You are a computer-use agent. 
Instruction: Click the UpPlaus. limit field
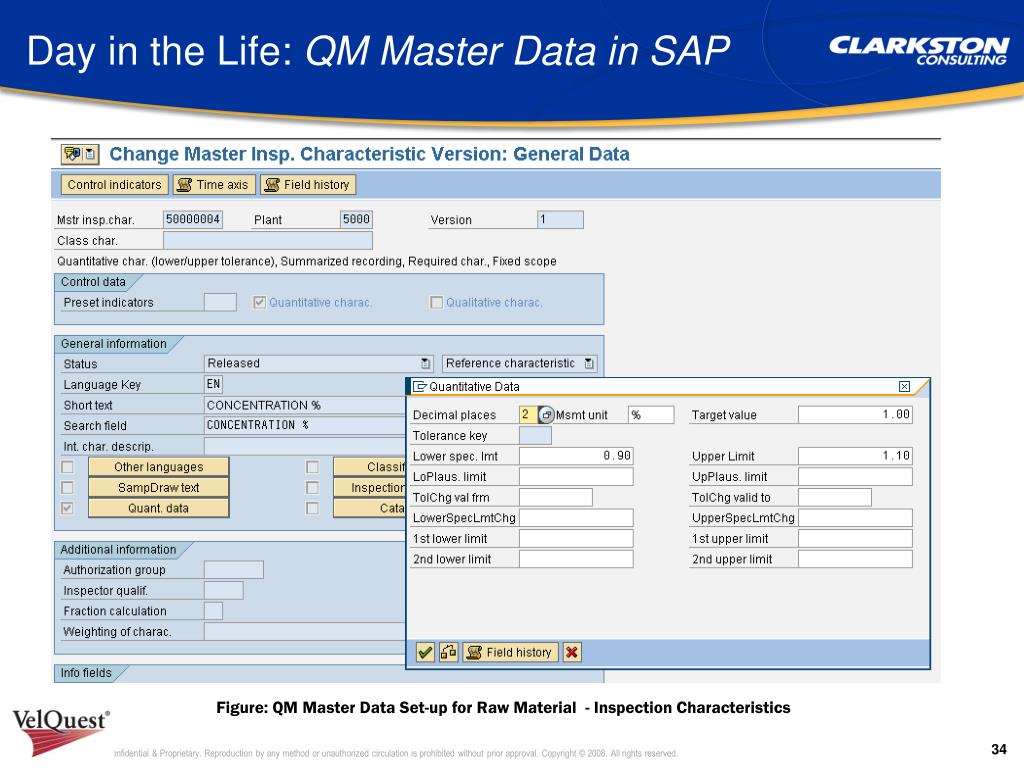pos(856,477)
